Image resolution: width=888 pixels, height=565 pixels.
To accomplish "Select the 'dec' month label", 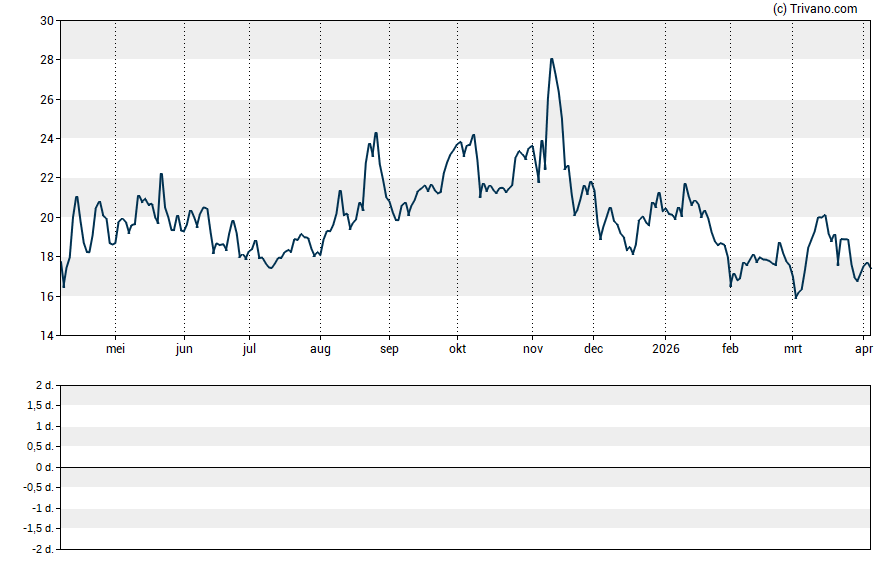I will 593,349.
